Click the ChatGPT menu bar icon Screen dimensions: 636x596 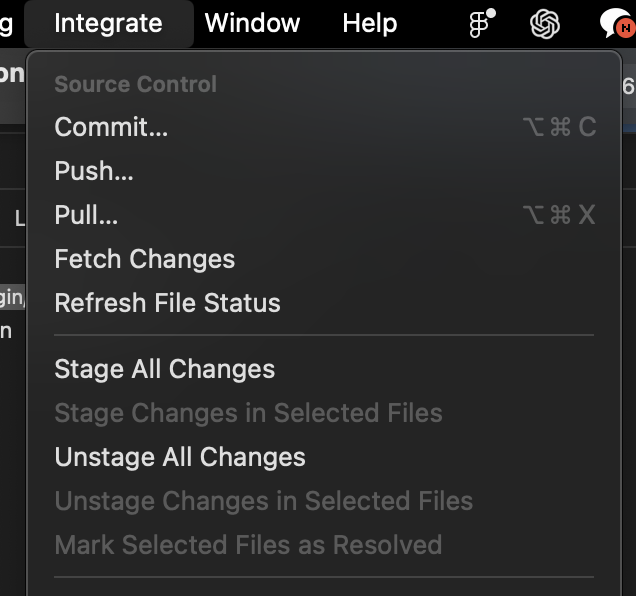point(544,23)
